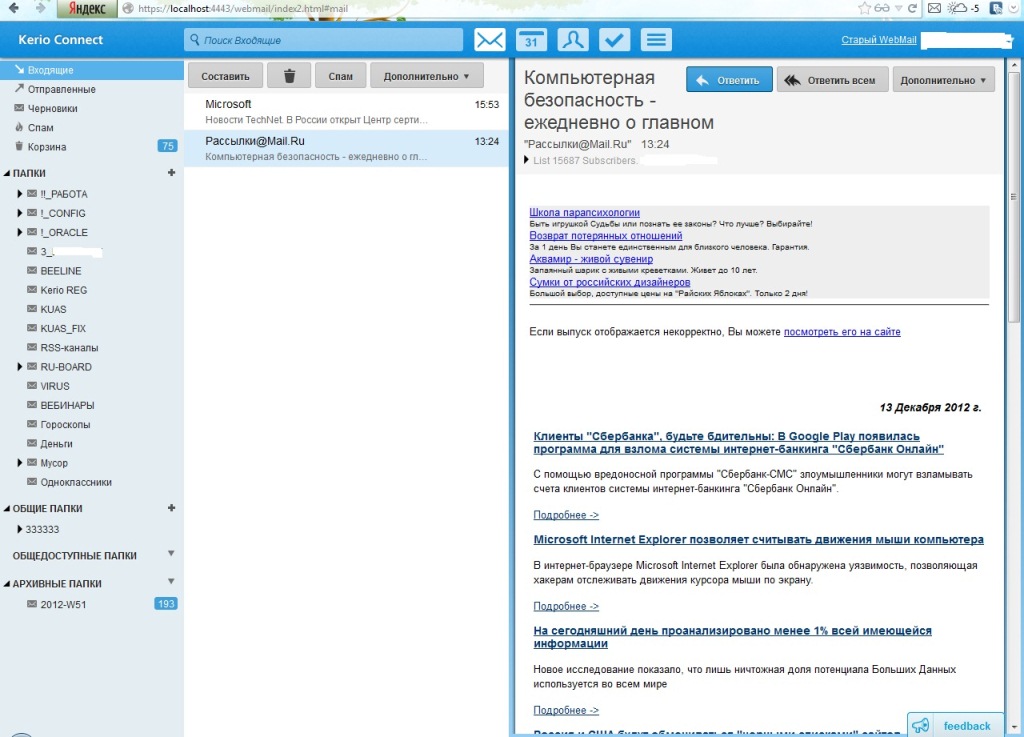
Task: Expand the !!_РАБОТА folder
Action: tap(20, 194)
